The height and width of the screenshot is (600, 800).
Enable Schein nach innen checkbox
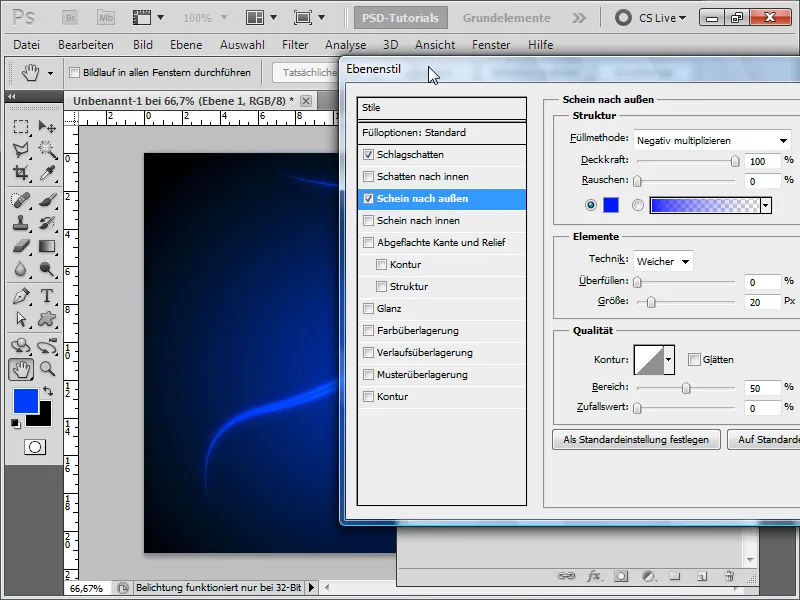368,220
